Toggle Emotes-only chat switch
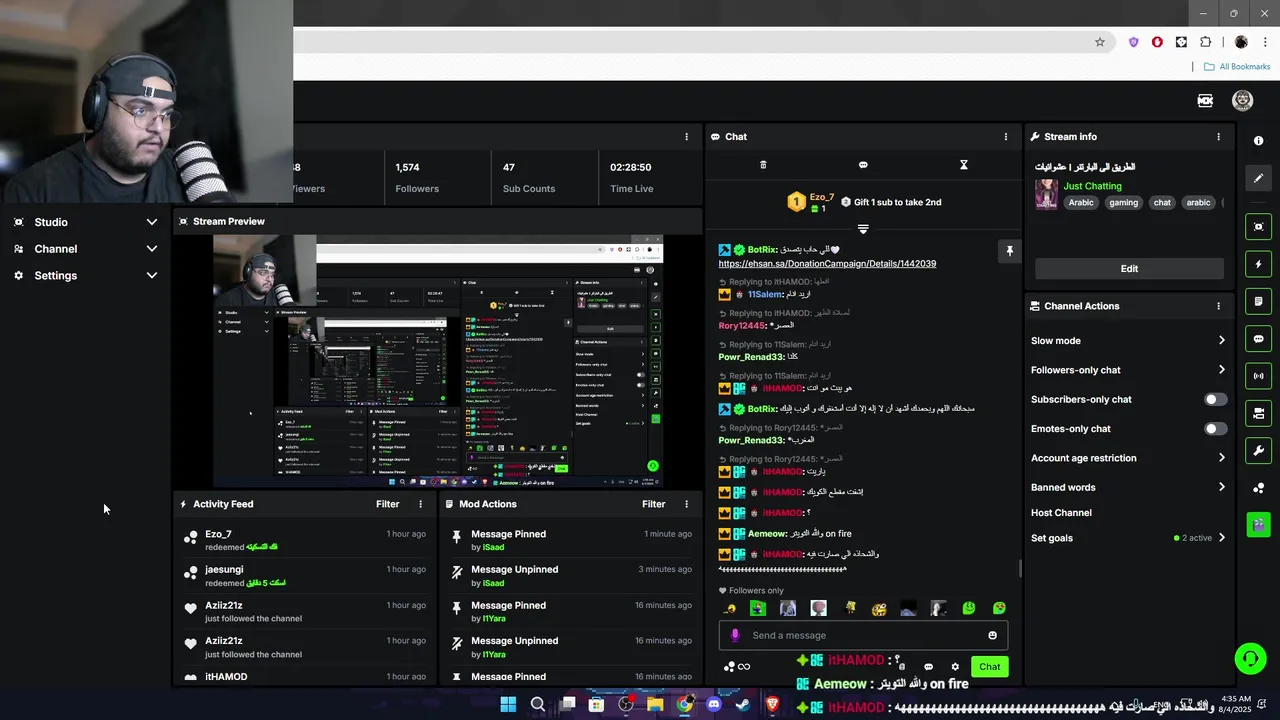Viewport: 1280px width, 720px height. tap(1215, 429)
